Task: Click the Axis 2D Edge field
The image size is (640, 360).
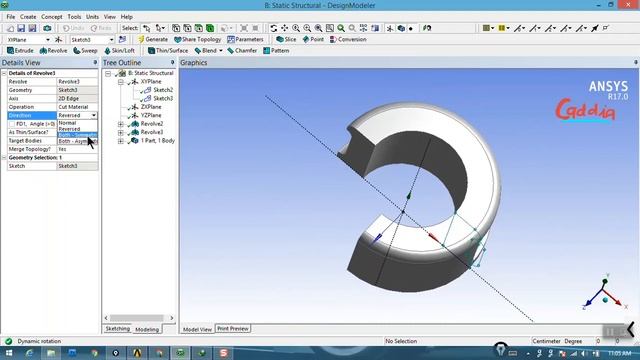Action: click(x=77, y=98)
